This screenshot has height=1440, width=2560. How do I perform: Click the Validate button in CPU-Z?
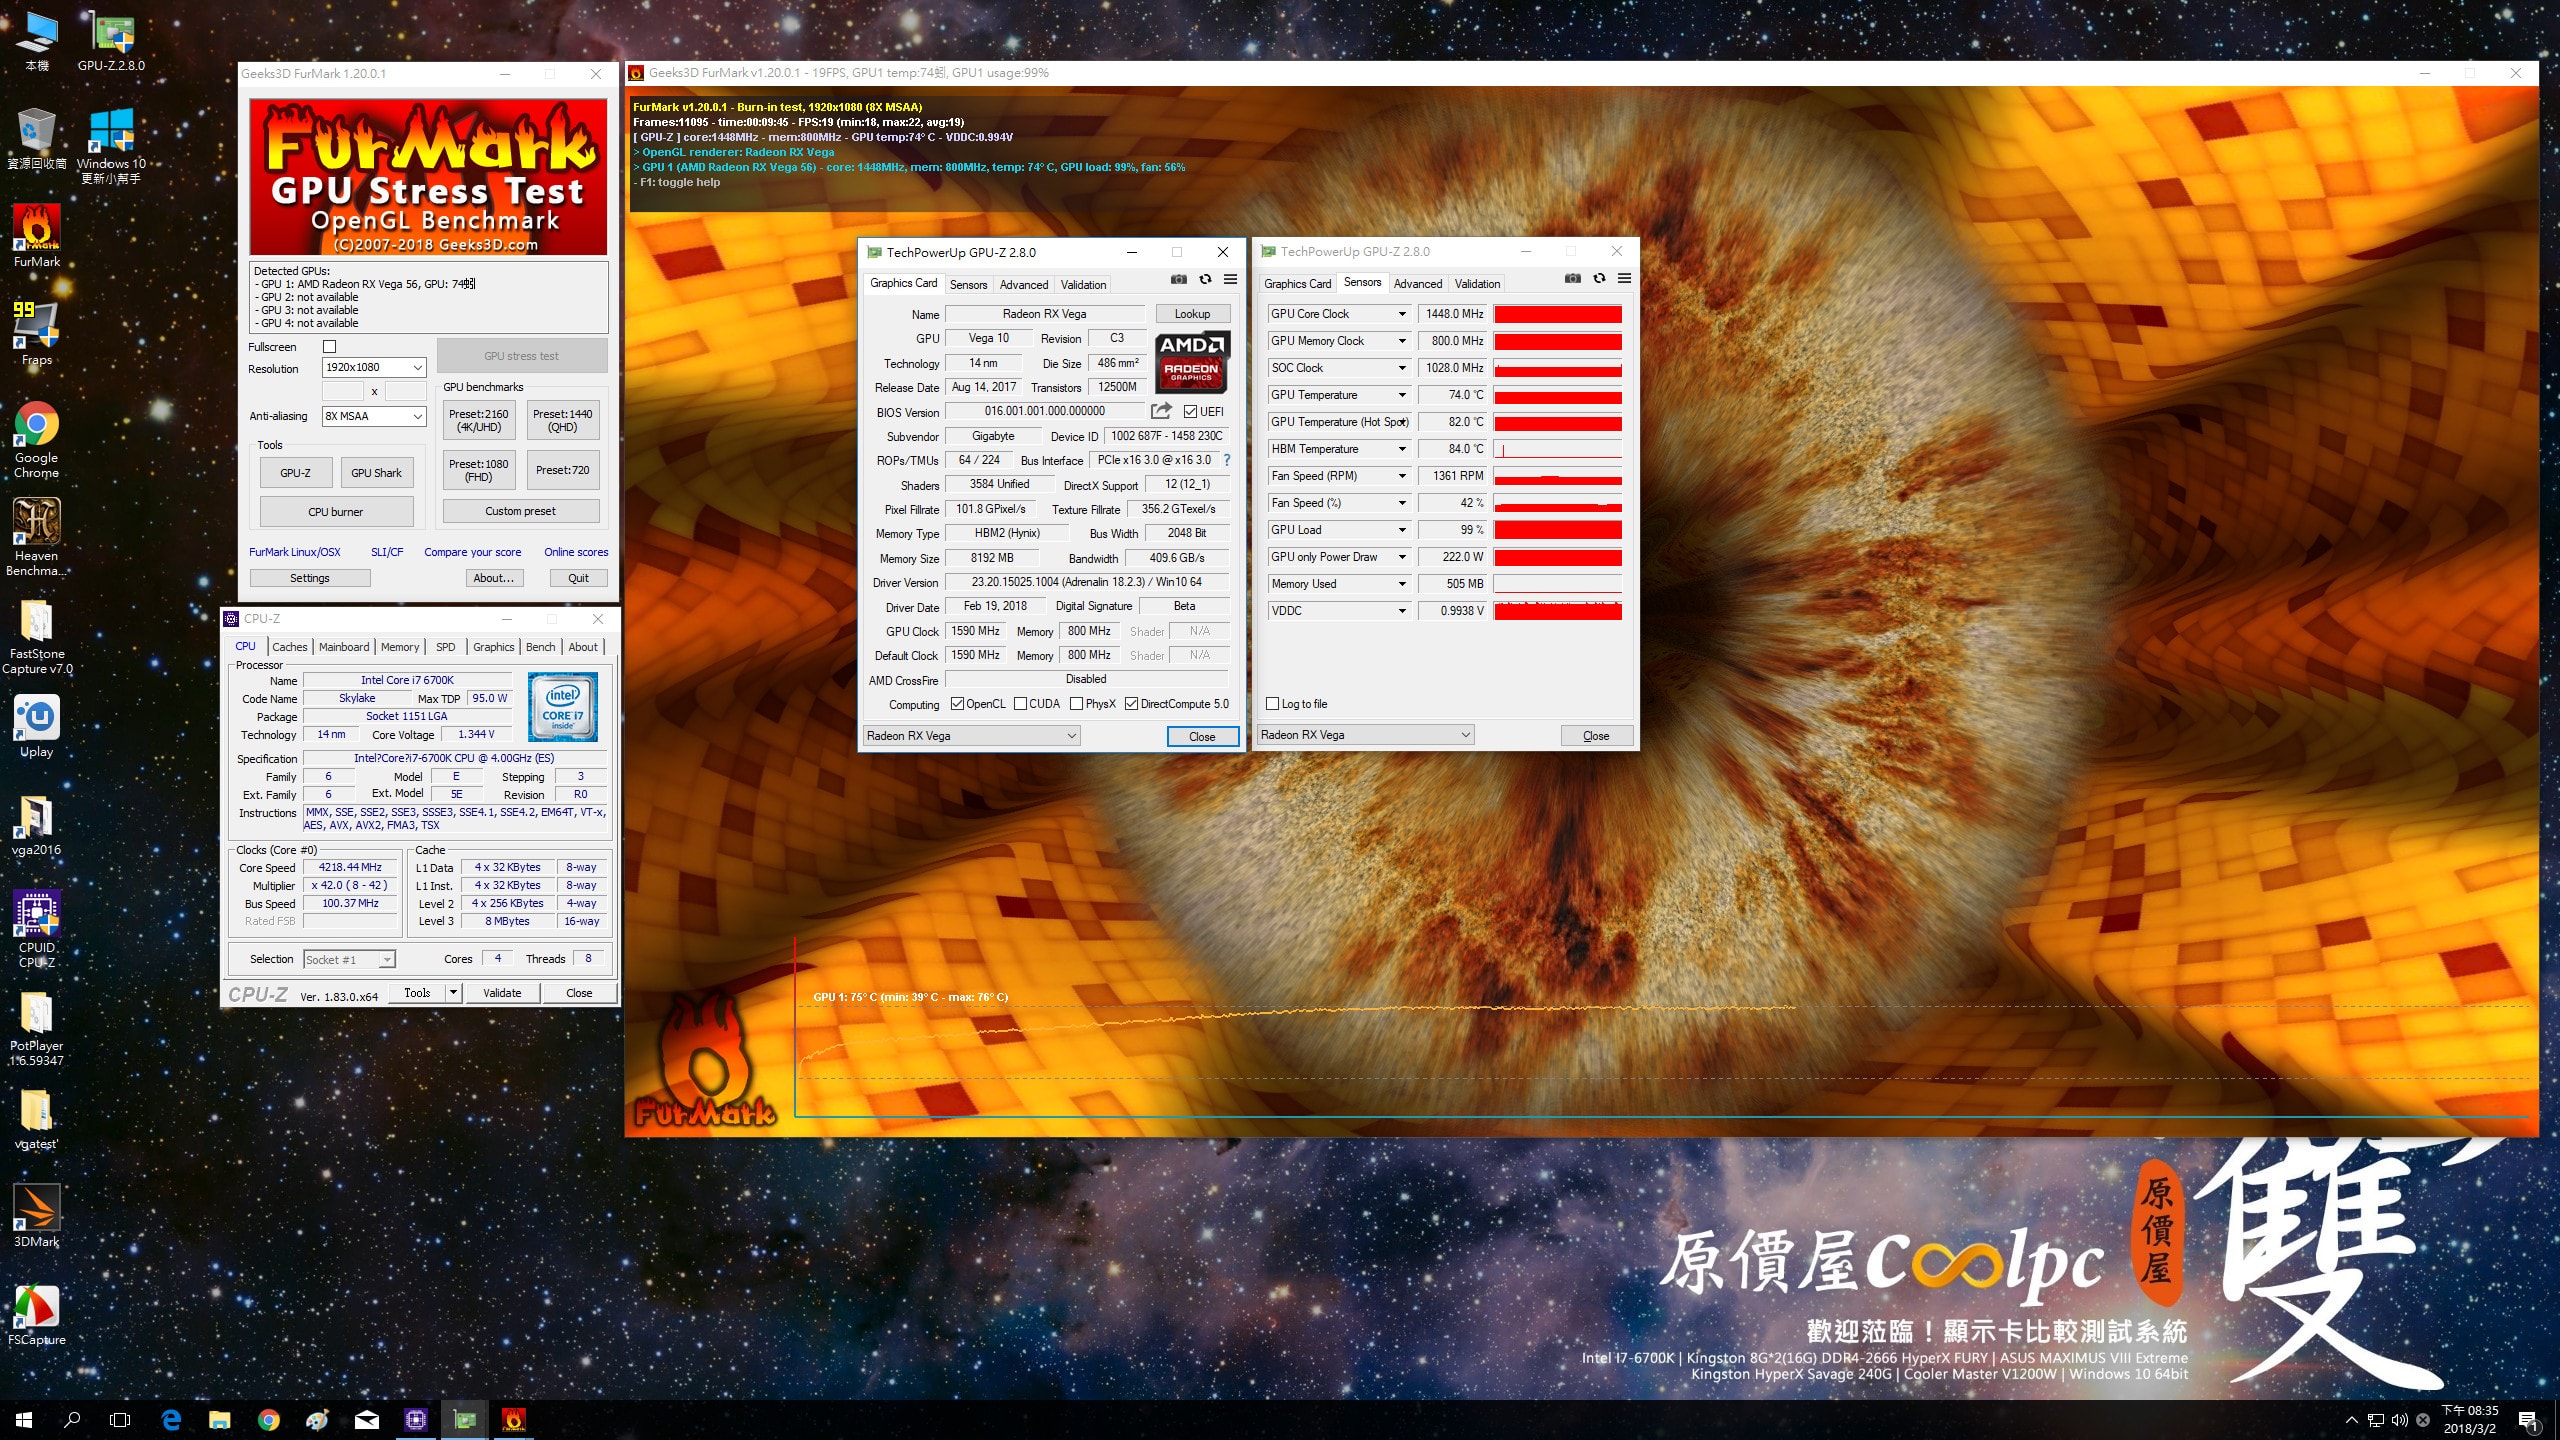click(x=502, y=992)
